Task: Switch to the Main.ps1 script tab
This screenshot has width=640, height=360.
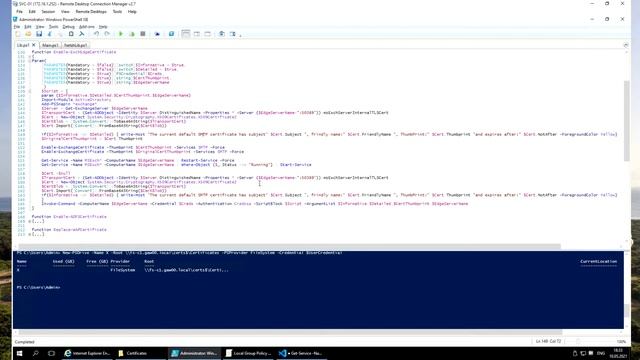Action: [x=50, y=45]
